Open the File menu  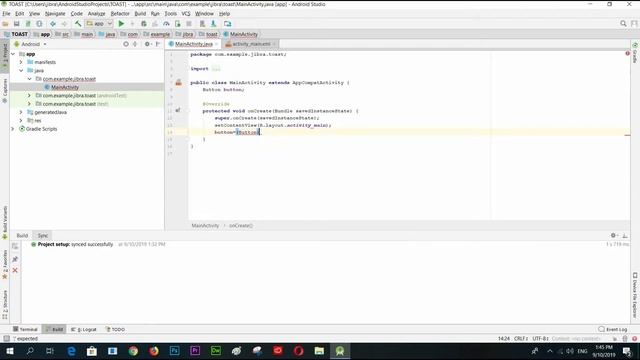pyautogui.click(x=6, y=13)
